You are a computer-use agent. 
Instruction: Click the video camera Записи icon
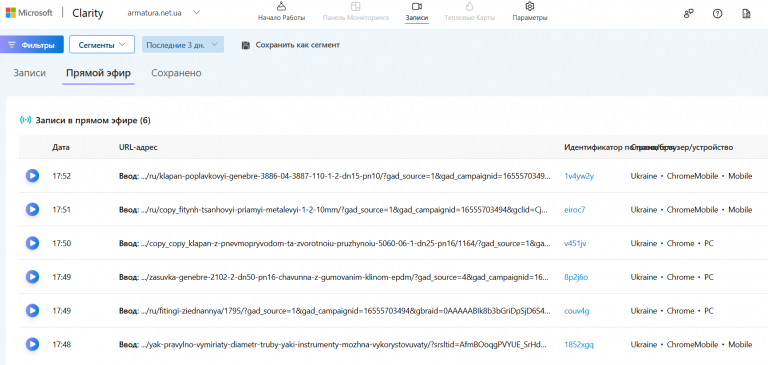tap(417, 6)
